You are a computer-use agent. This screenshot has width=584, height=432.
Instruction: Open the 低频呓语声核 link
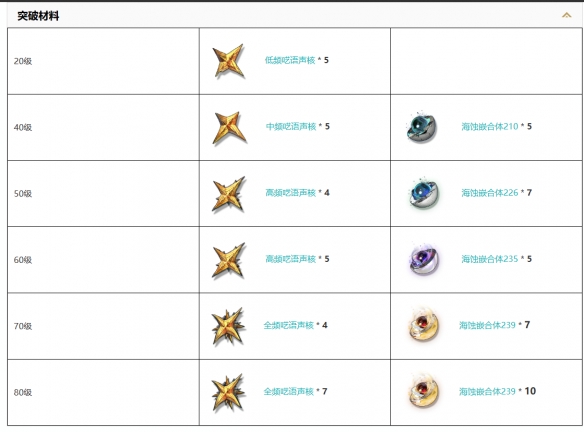[x=290, y=60]
